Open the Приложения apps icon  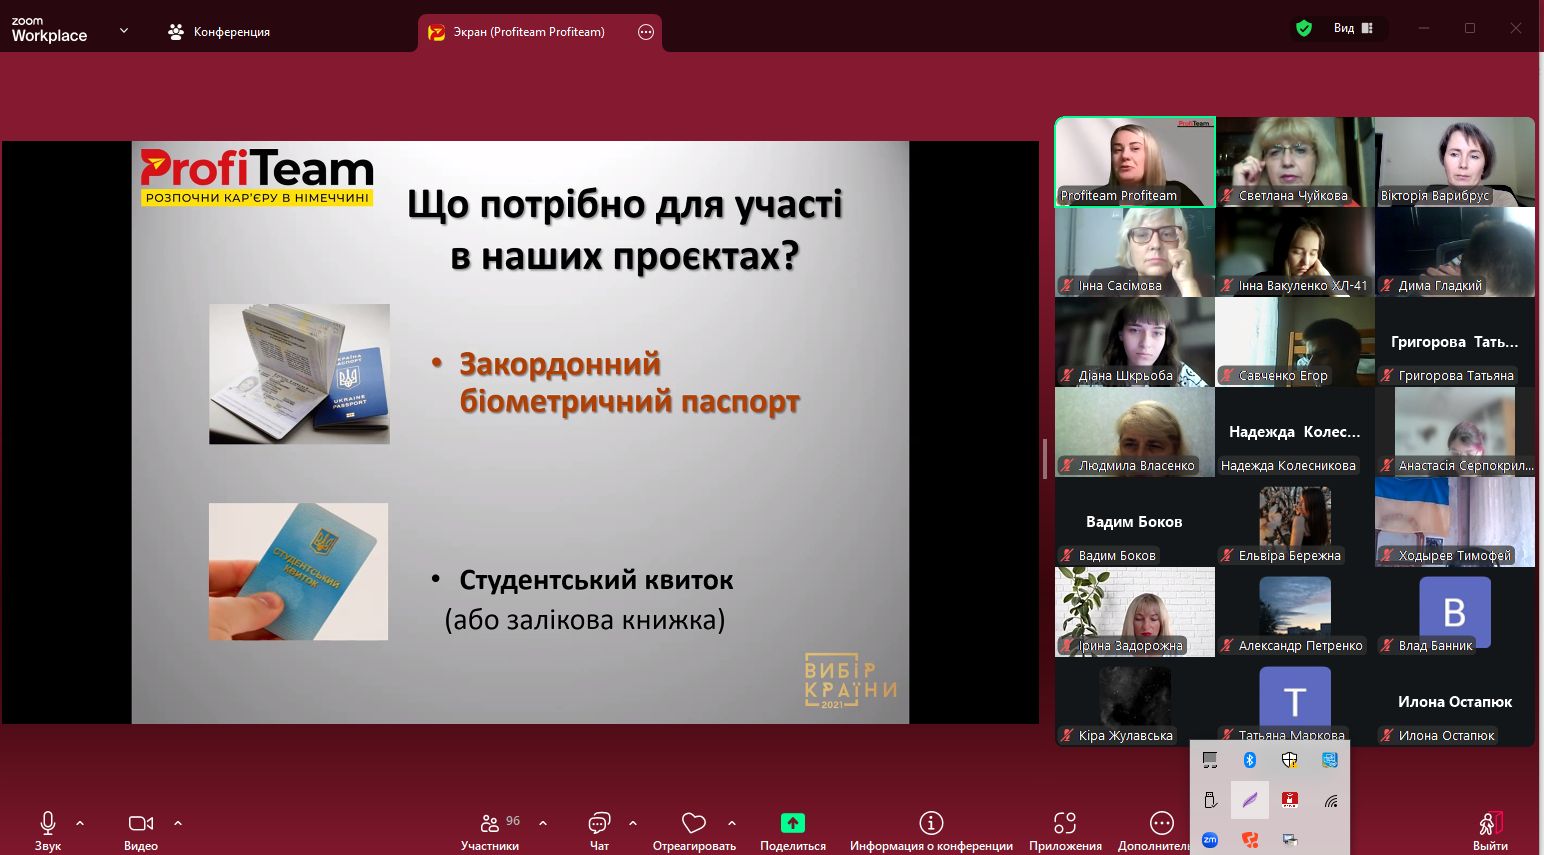pos(1065,823)
